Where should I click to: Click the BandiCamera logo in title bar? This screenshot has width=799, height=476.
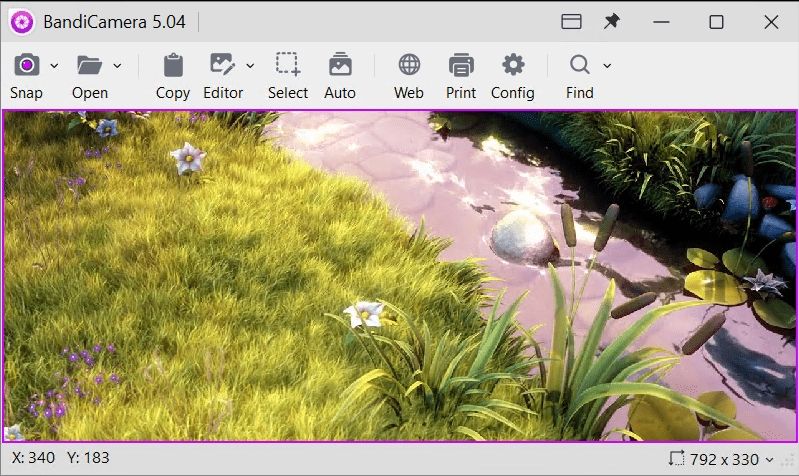(x=22, y=22)
